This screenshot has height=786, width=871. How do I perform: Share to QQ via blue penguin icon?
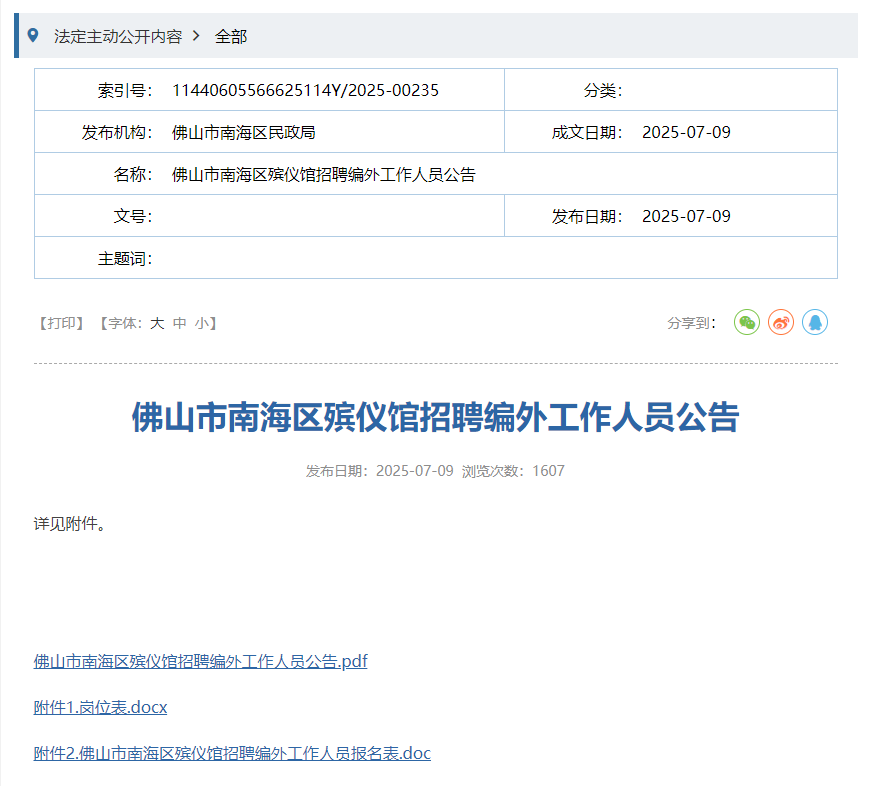pyautogui.click(x=815, y=322)
